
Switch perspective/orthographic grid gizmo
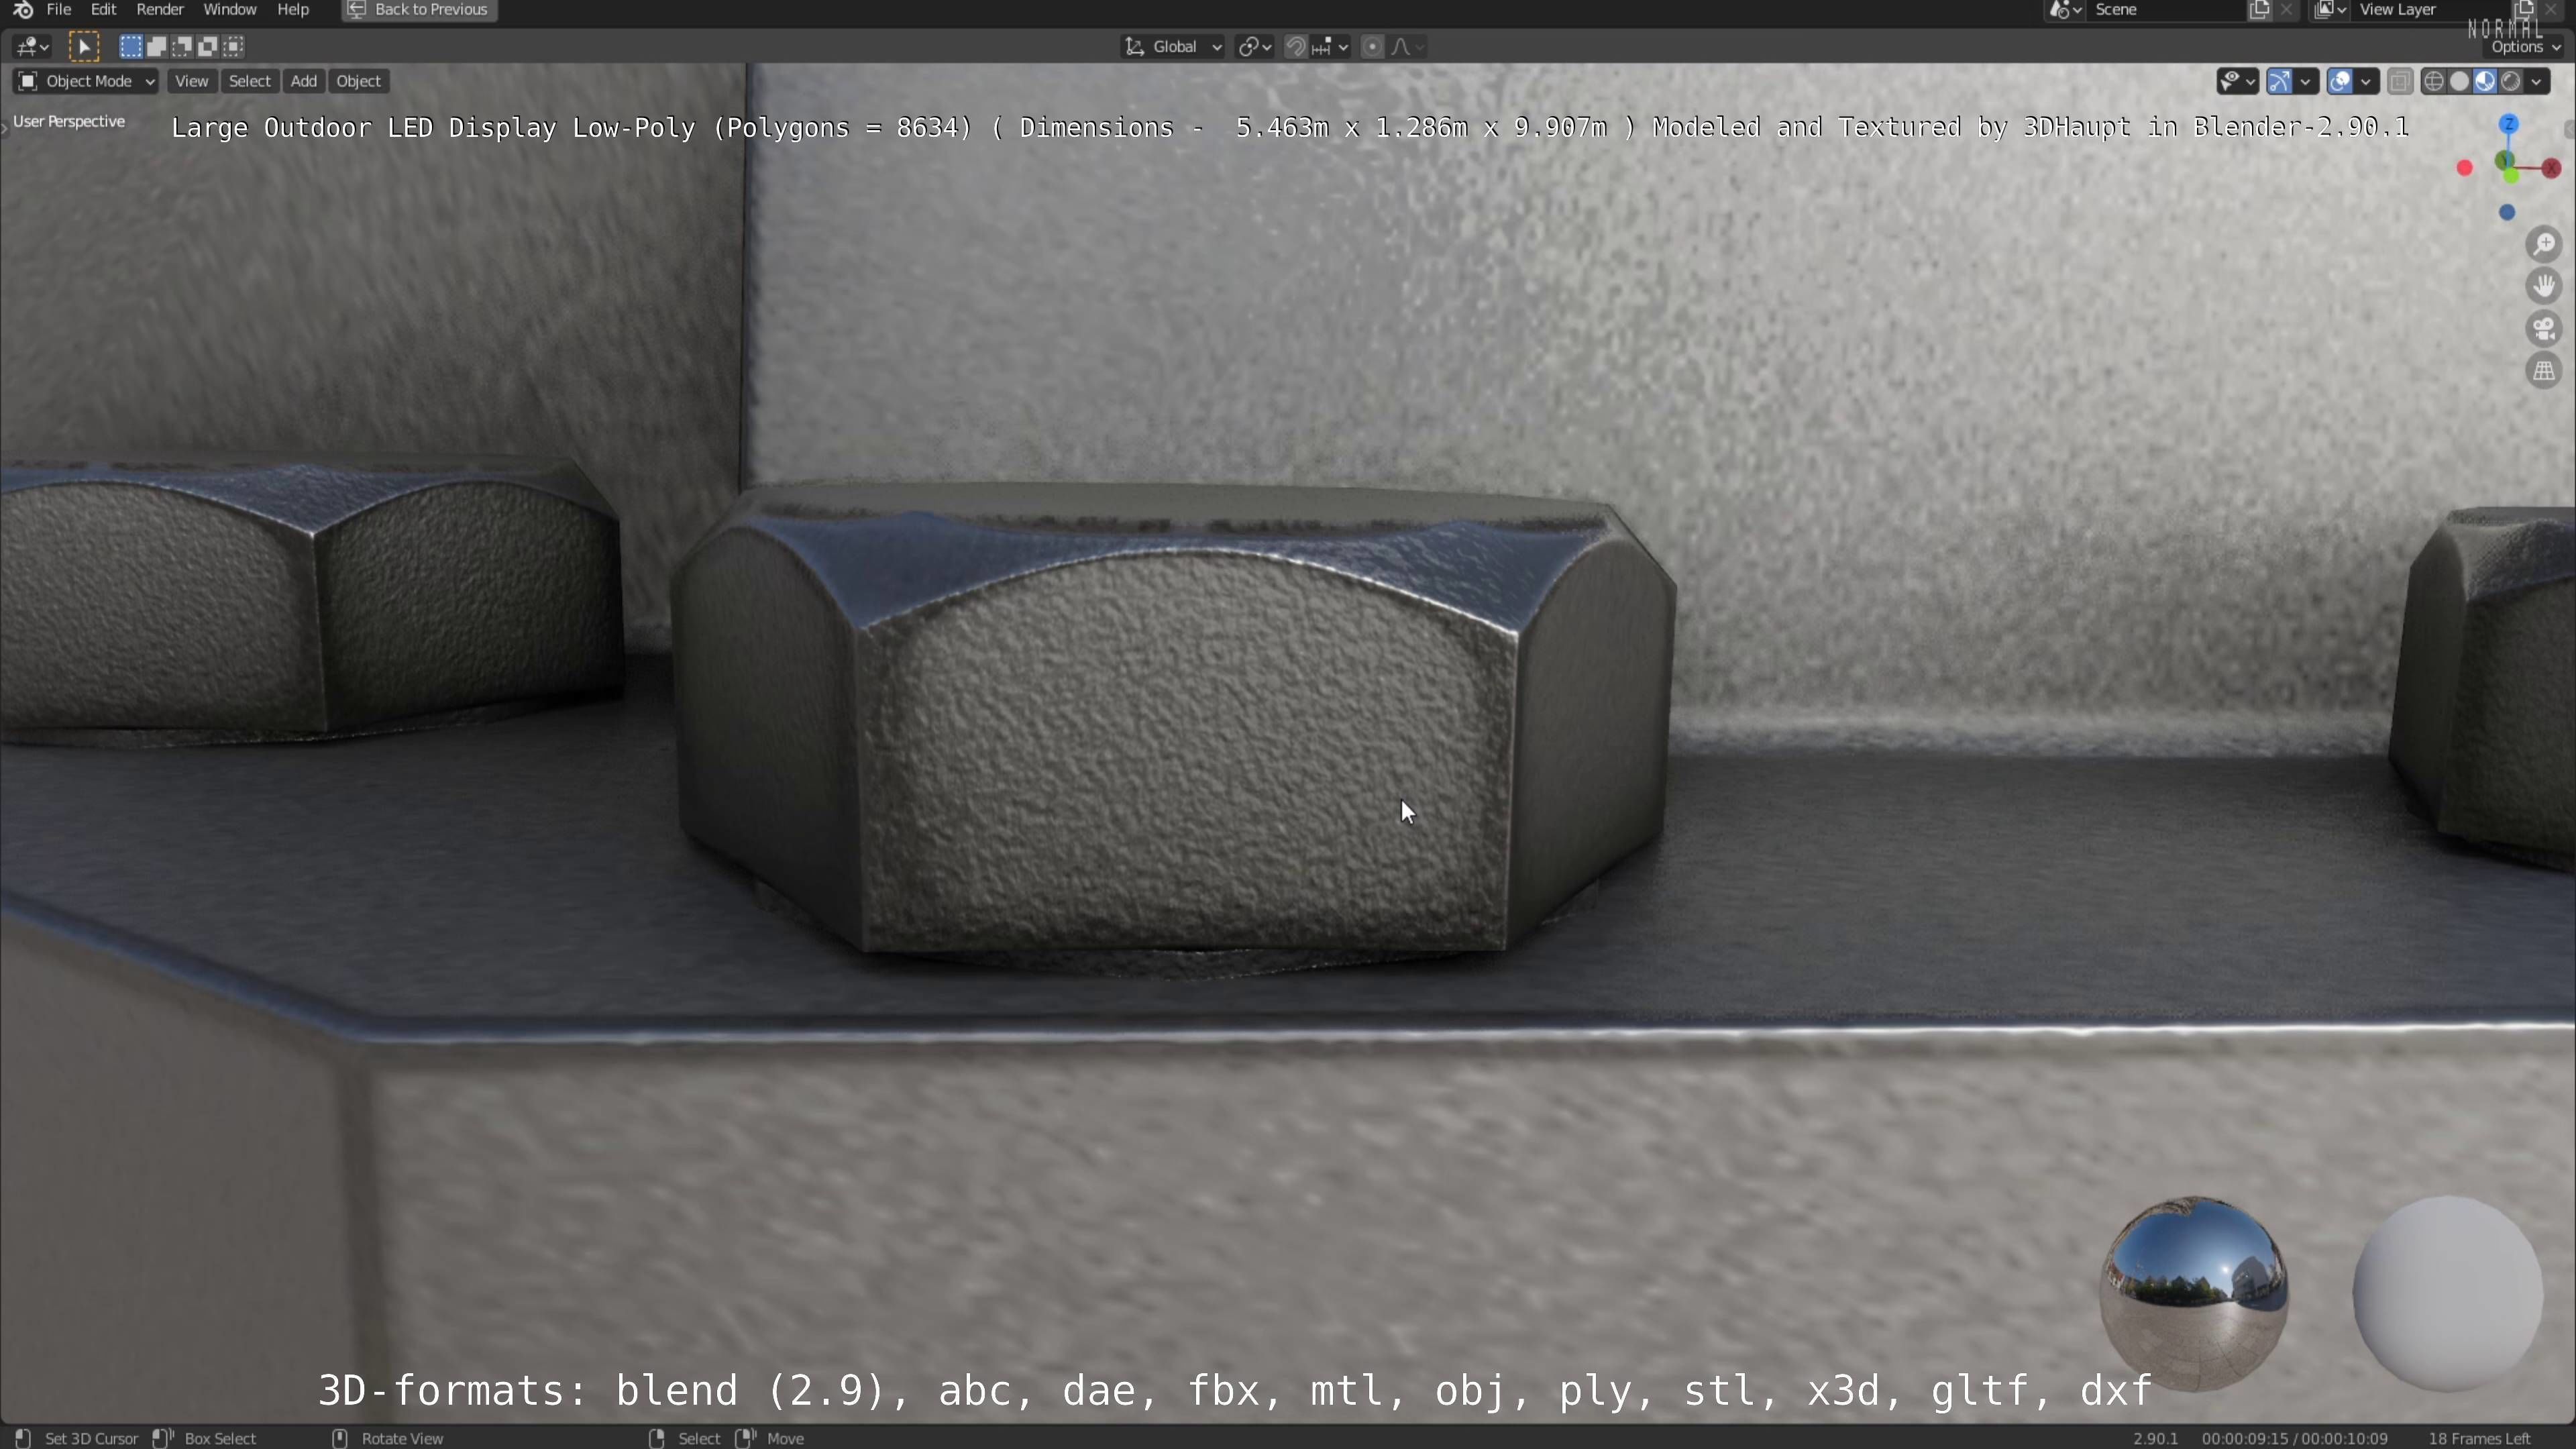2544,371
